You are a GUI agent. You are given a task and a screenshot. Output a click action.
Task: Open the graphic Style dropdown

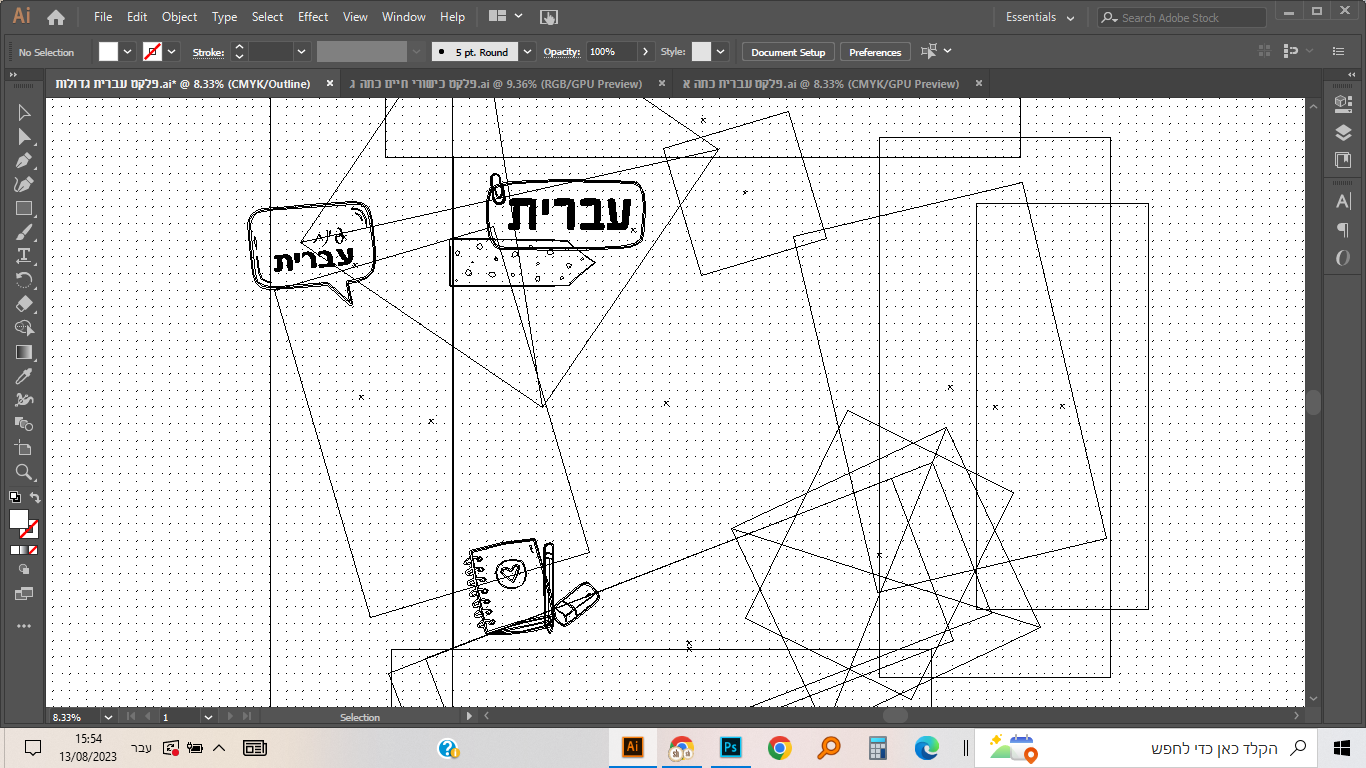[x=721, y=52]
